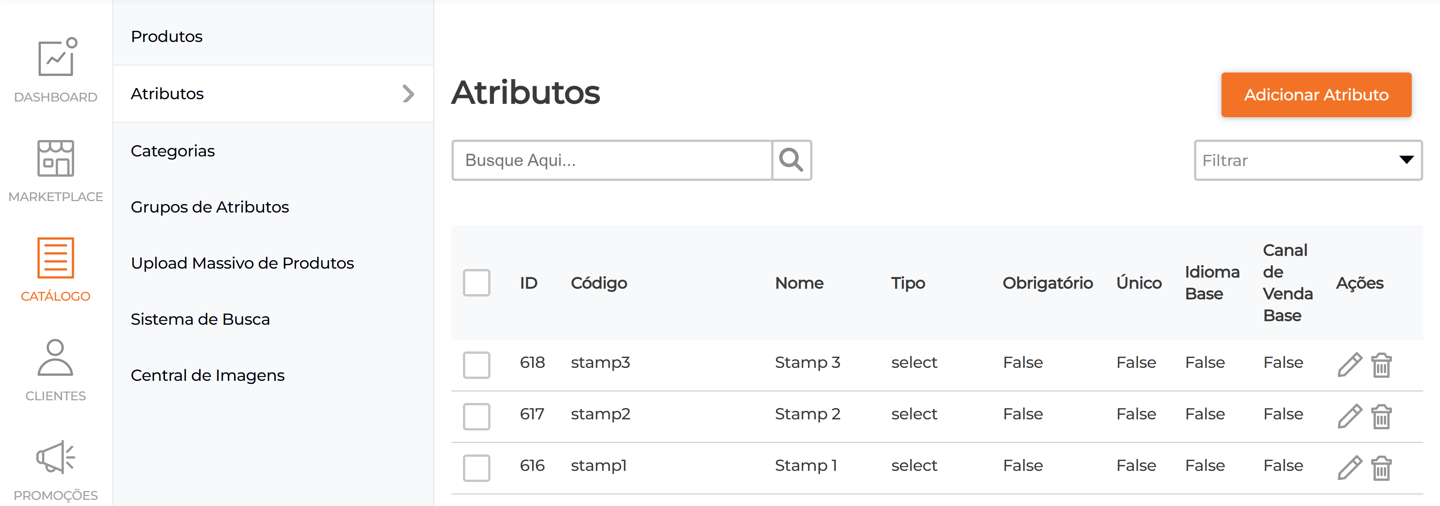Open the Filtrar dropdown
Screen dimensions: 1440x506
(1308, 160)
